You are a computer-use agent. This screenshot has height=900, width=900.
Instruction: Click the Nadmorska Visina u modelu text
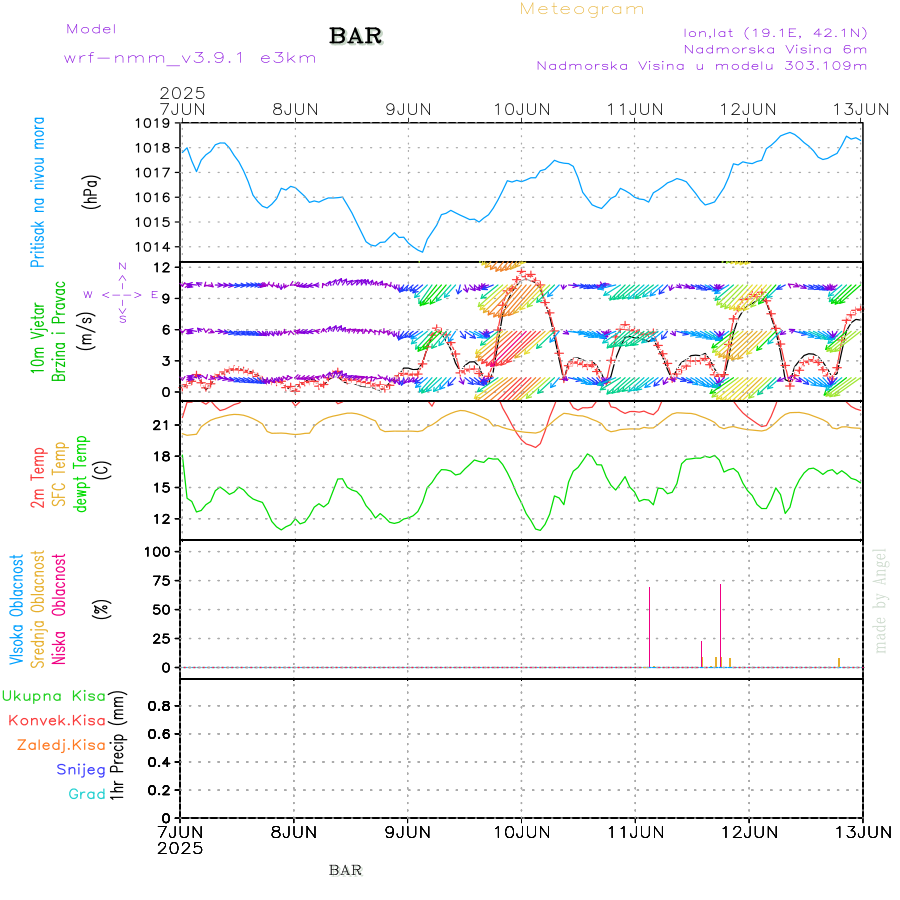point(701,65)
